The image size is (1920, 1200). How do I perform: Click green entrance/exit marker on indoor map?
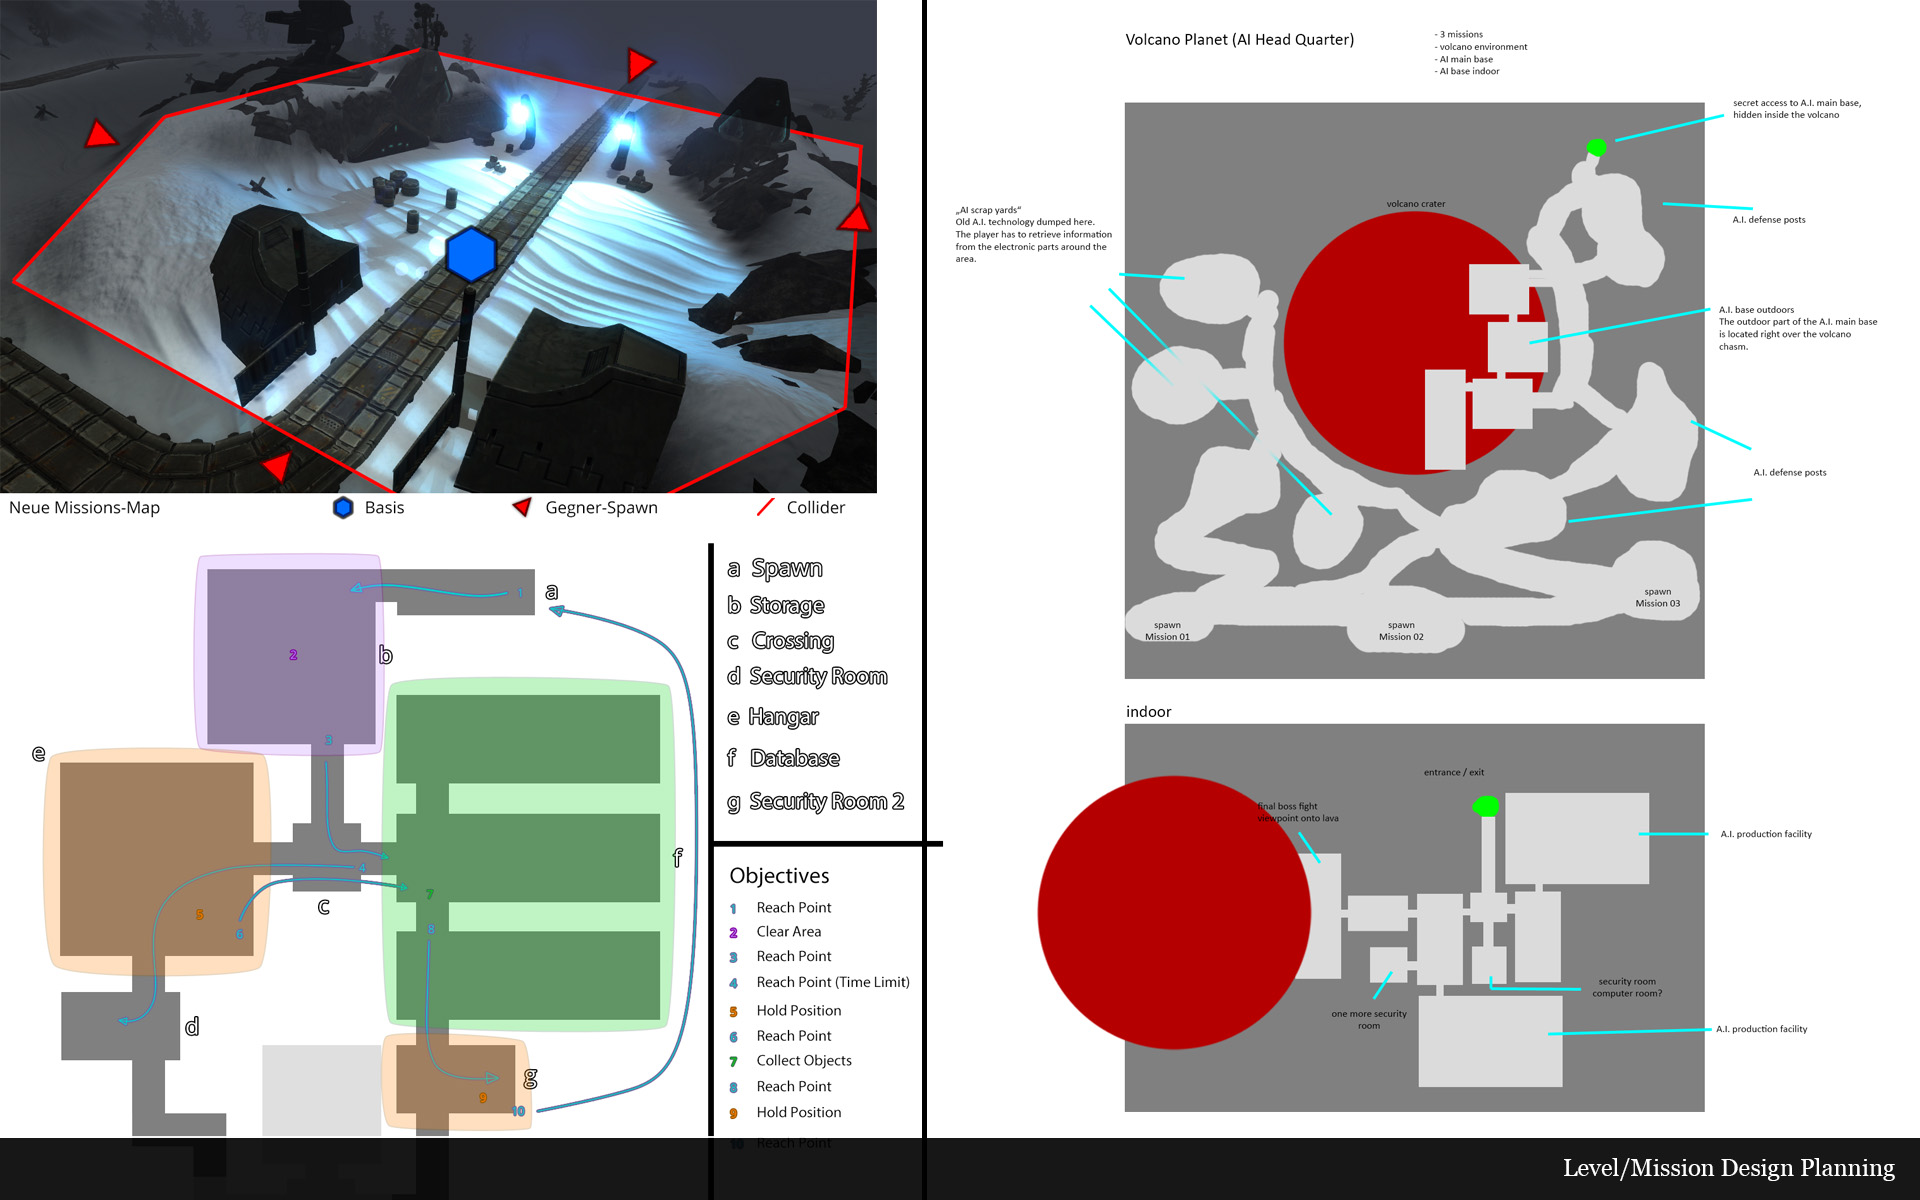pyautogui.click(x=1486, y=806)
